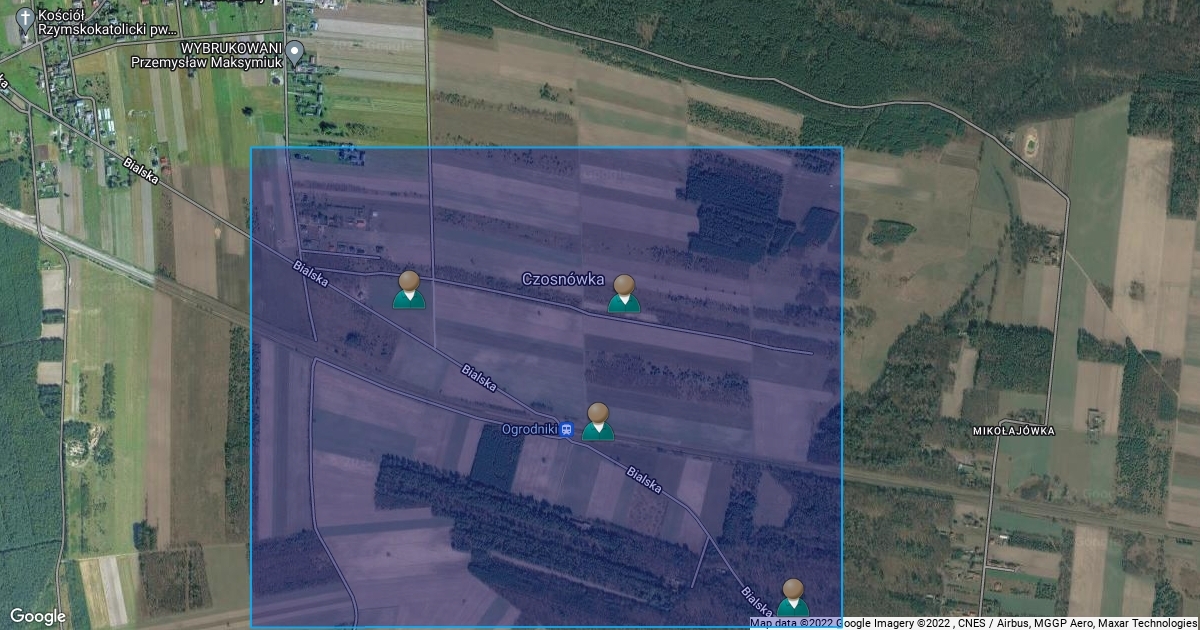Select the WYBRUKOWANI grey location pin

point(294,51)
